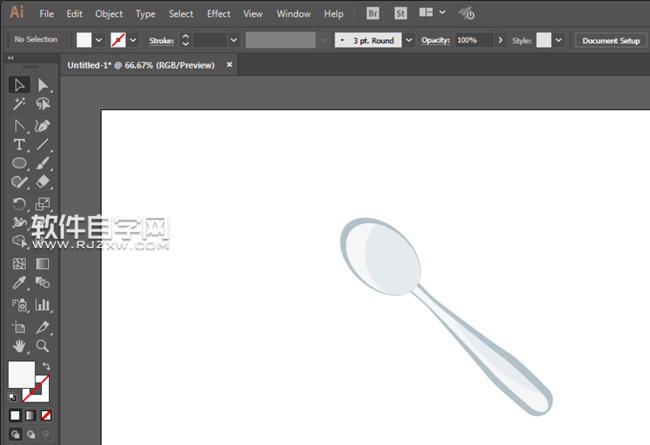The height and width of the screenshot is (445, 650).
Task: Select the Zoom tool
Action: pos(43,346)
